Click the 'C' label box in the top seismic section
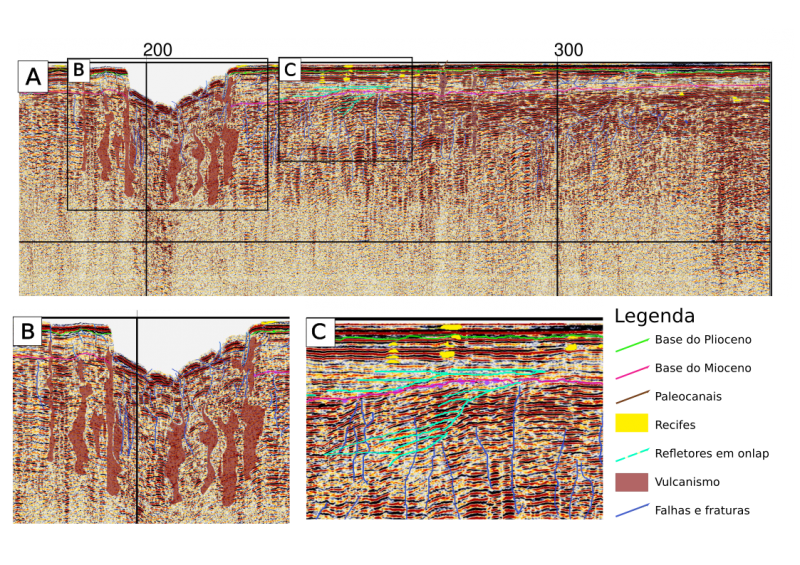Screen dimensions: 800x565 tap(290, 69)
